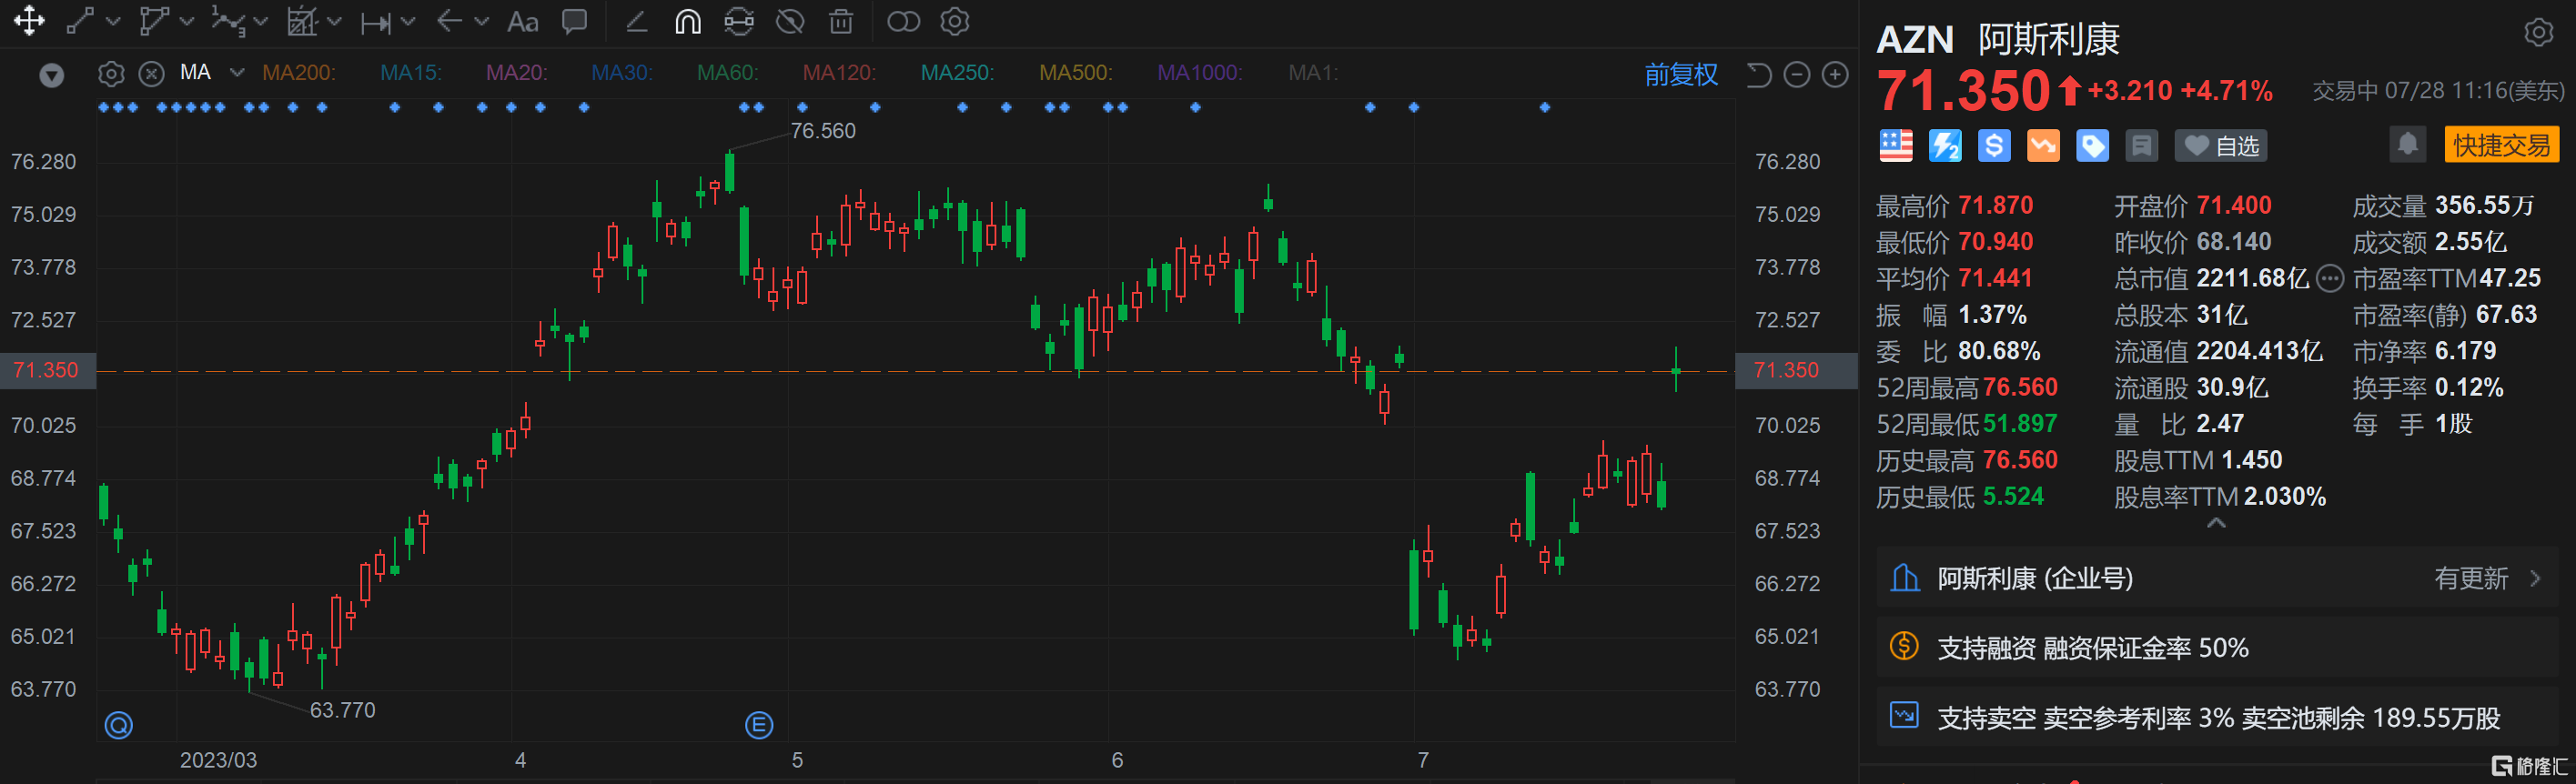This screenshot has height=784, width=2576.
Task: Collapse the quote details chevron
Action: tap(2216, 523)
